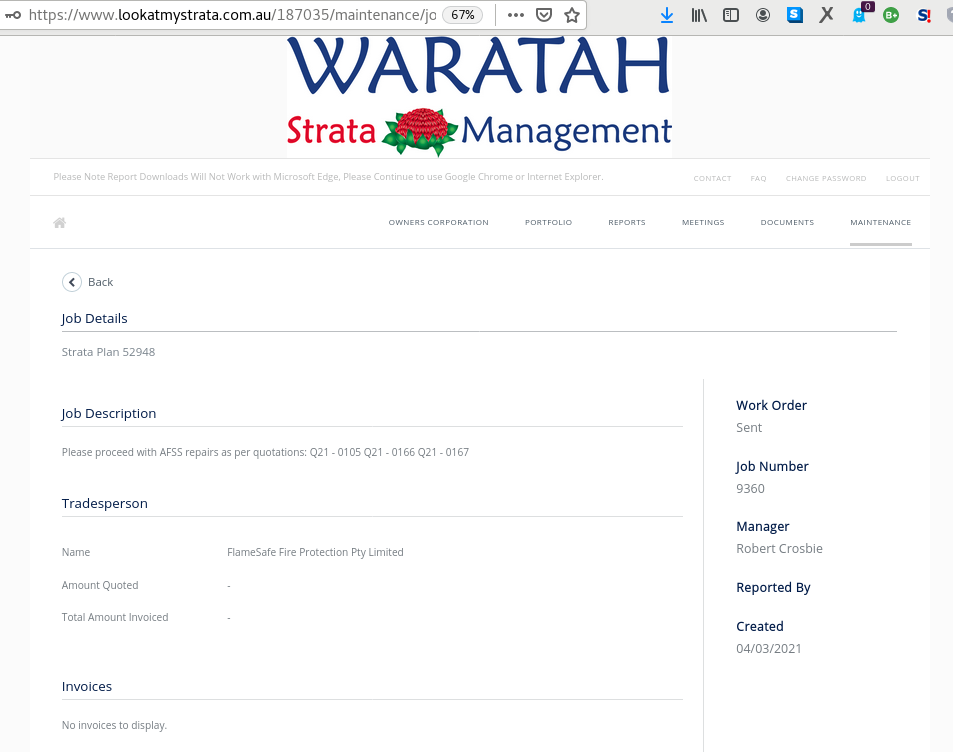Click the Amount Quoted label
Image resolution: width=953 pixels, height=752 pixels.
pos(100,585)
